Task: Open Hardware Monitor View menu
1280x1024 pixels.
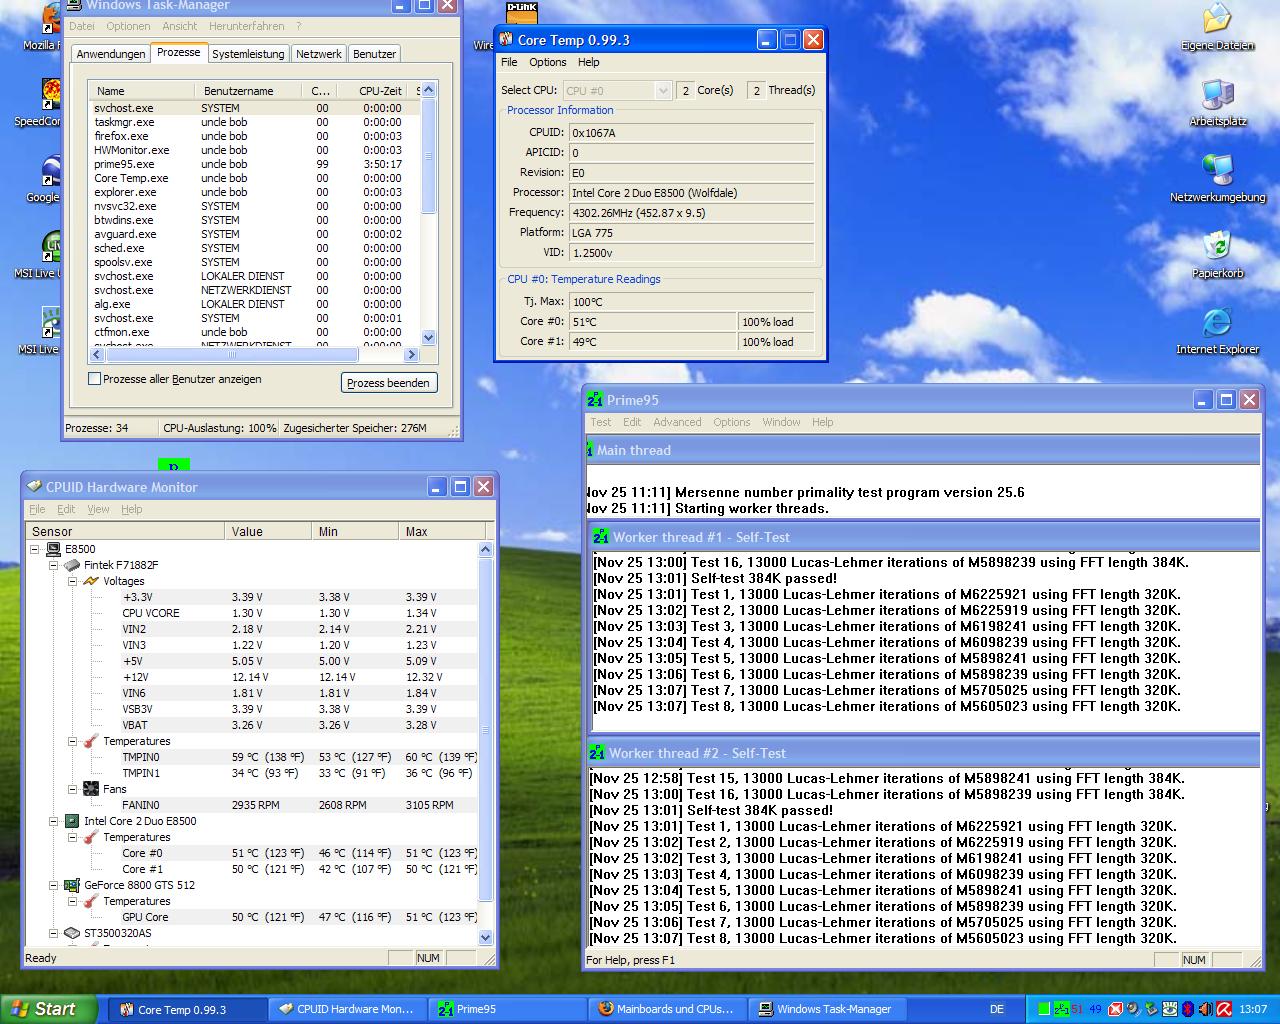Action: point(98,509)
